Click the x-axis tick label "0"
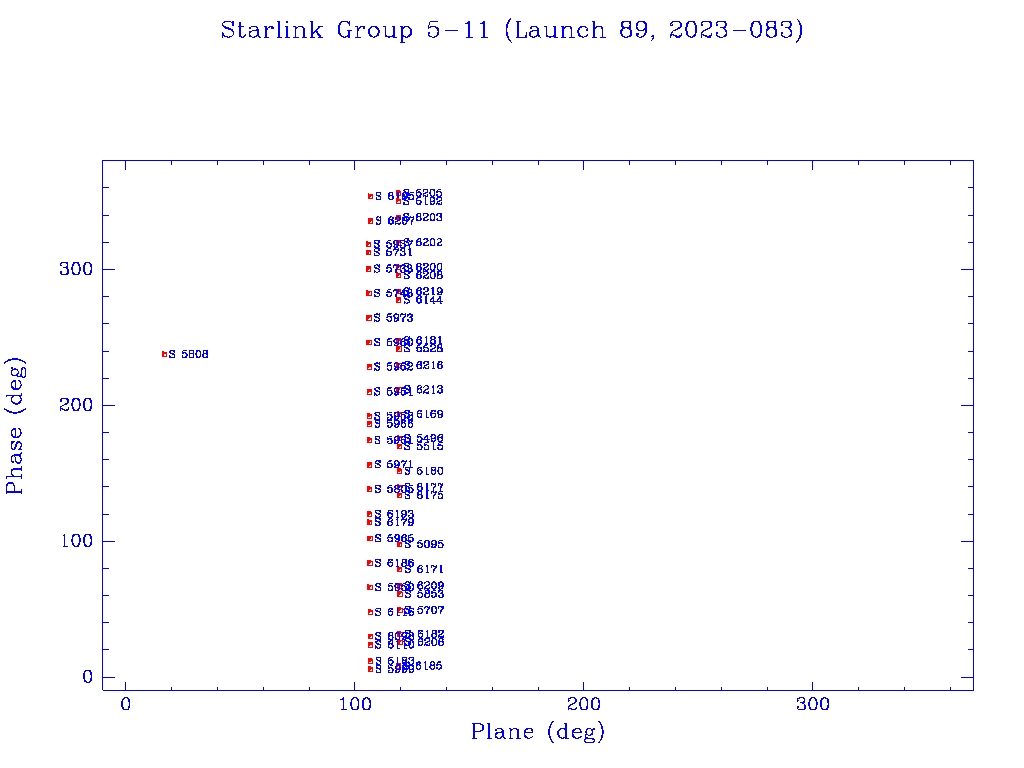This screenshot has width=1024, height=768. (x=125, y=705)
